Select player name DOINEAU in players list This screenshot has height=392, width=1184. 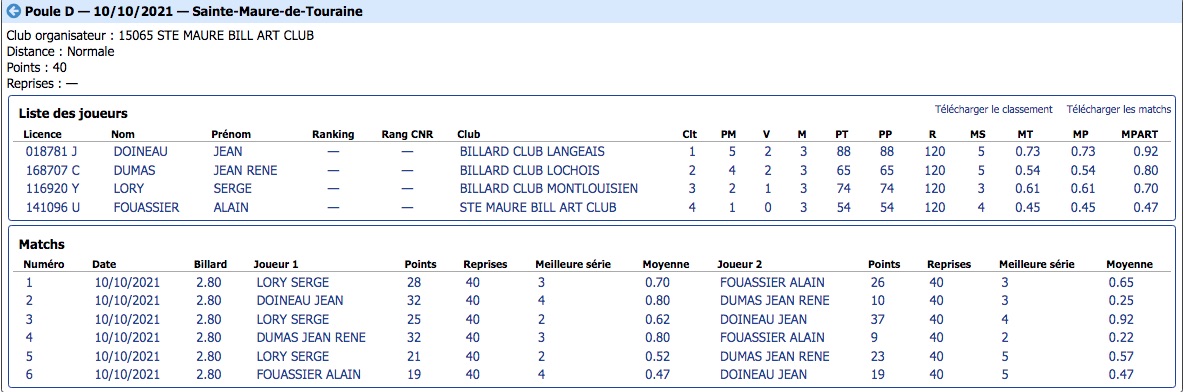click(142, 151)
